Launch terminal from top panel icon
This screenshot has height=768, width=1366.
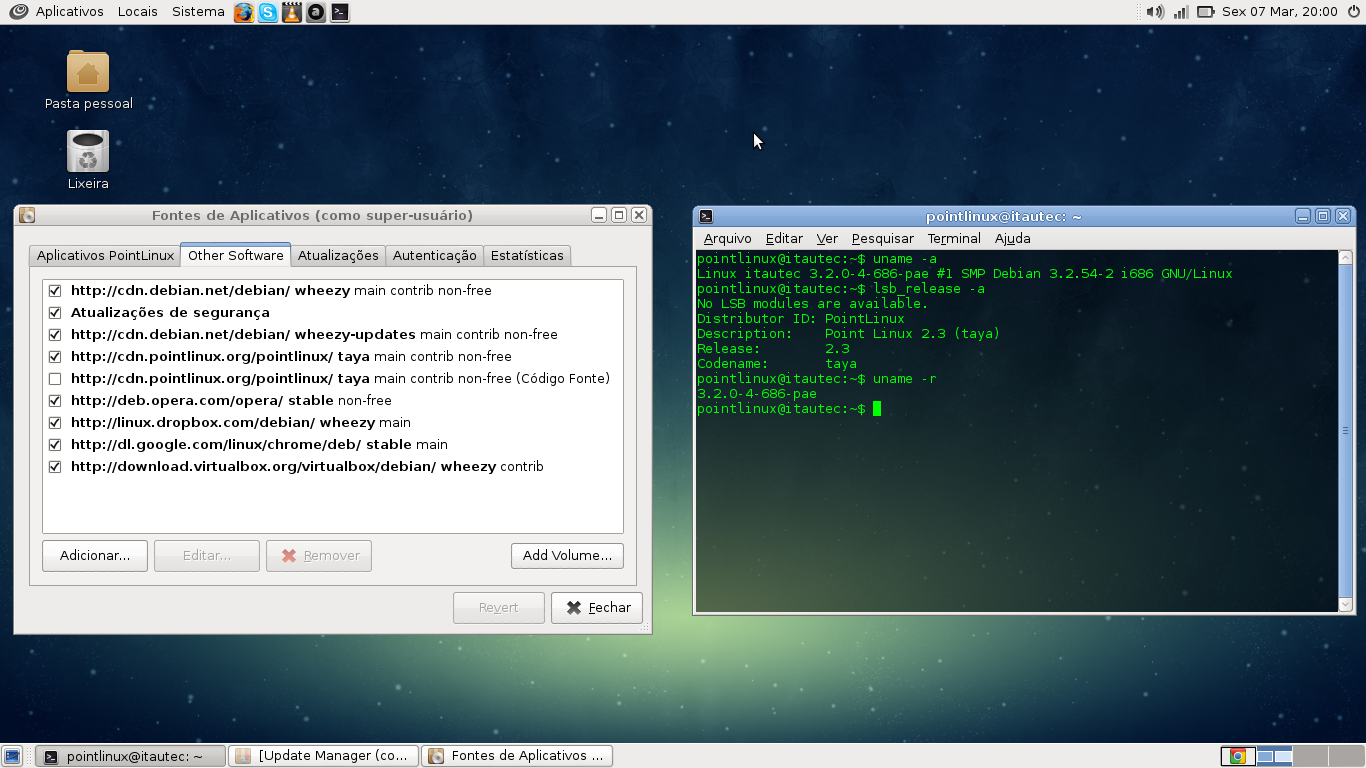tap(340, 12)
